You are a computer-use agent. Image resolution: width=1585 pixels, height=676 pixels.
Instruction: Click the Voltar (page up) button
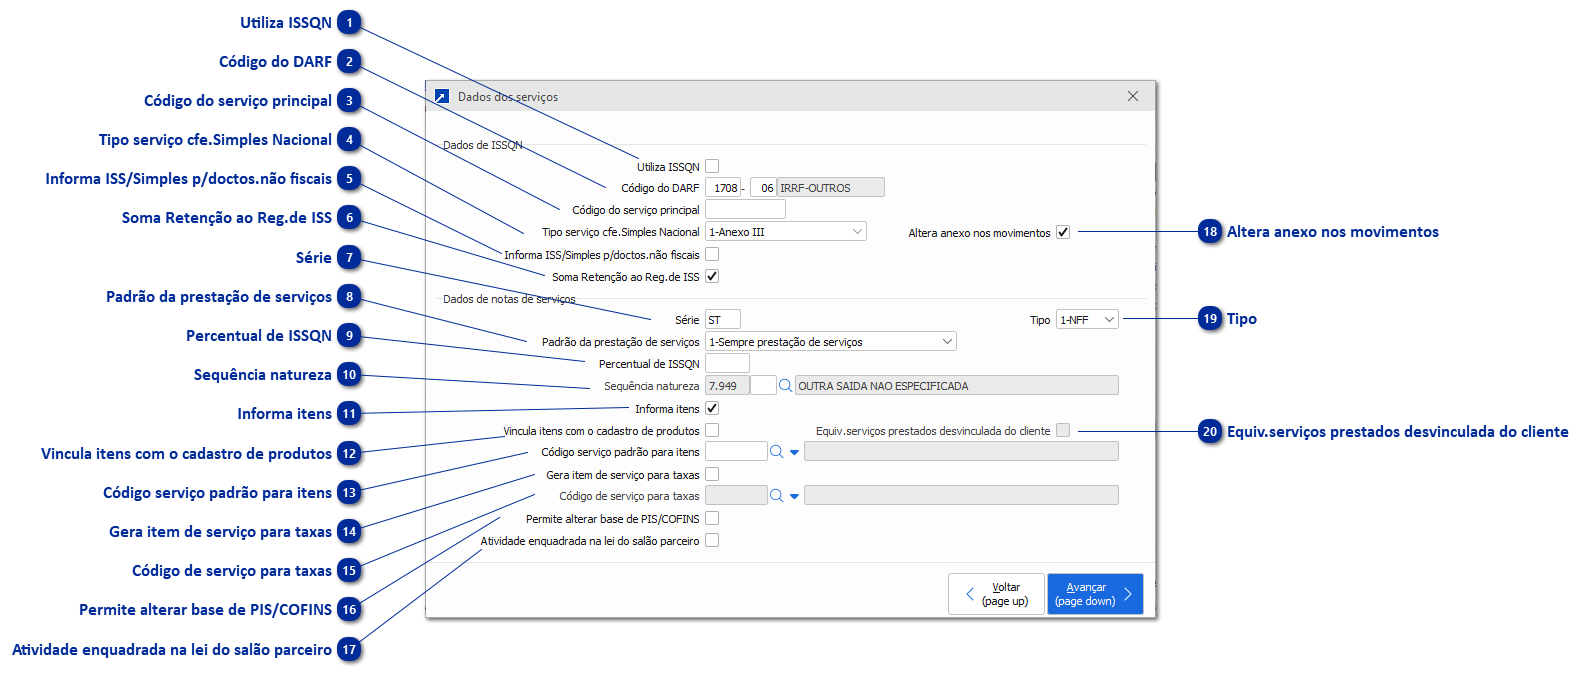click(x=996, y=594)
